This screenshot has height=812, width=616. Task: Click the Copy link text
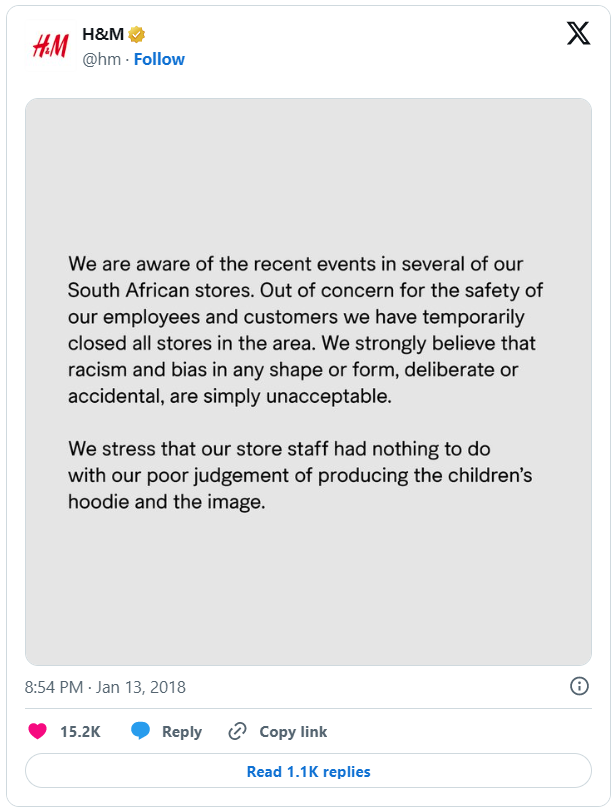point(293,731)
